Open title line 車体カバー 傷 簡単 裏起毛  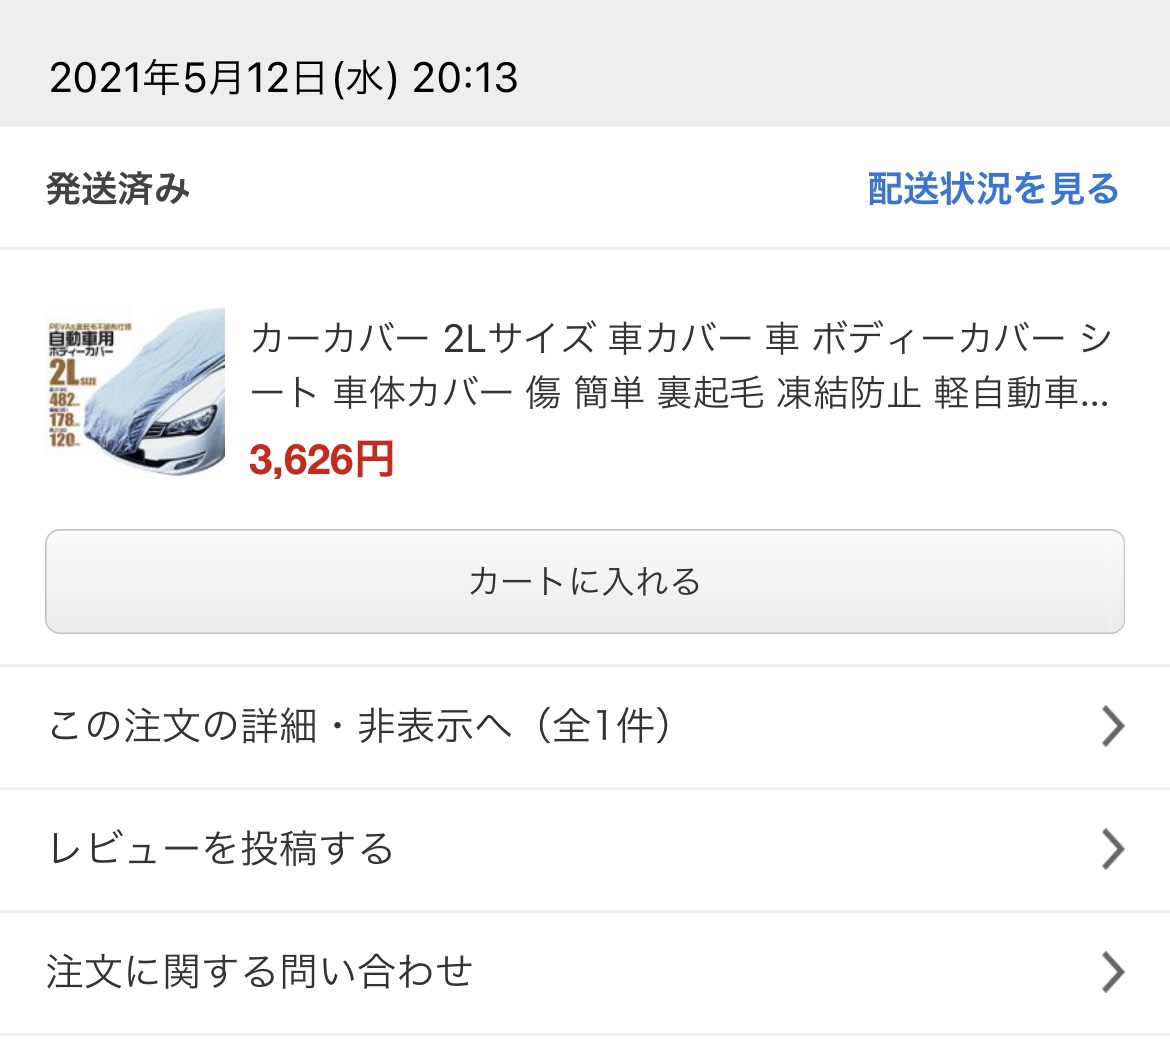point(548,393)
